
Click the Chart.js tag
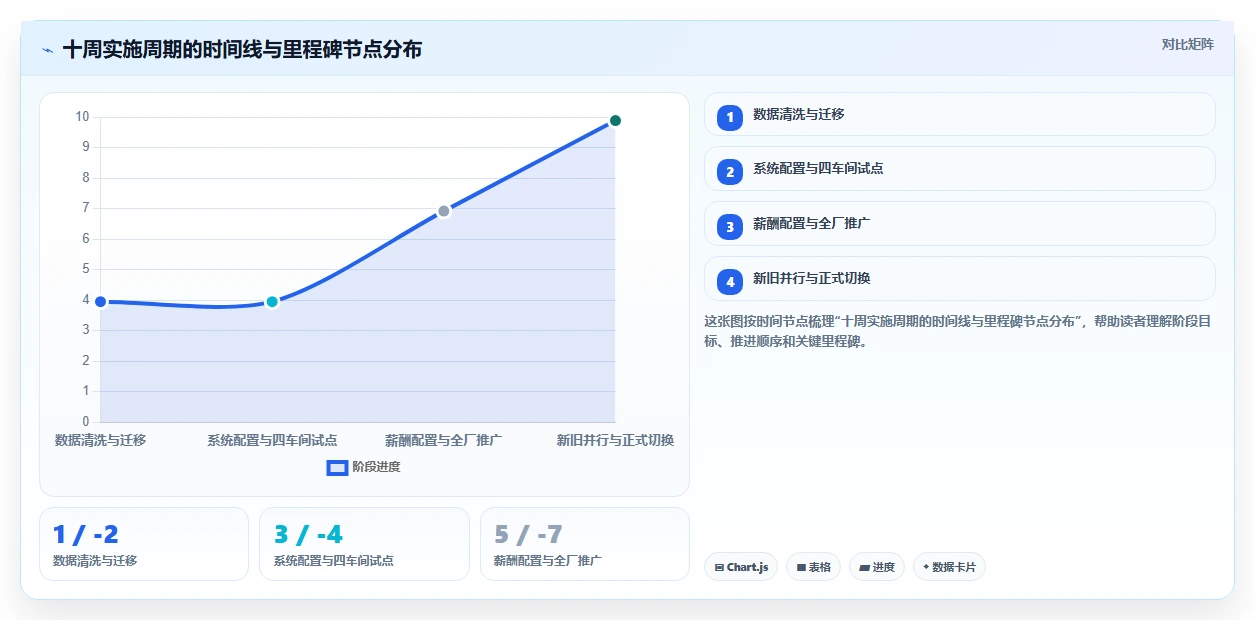point(741,567)
